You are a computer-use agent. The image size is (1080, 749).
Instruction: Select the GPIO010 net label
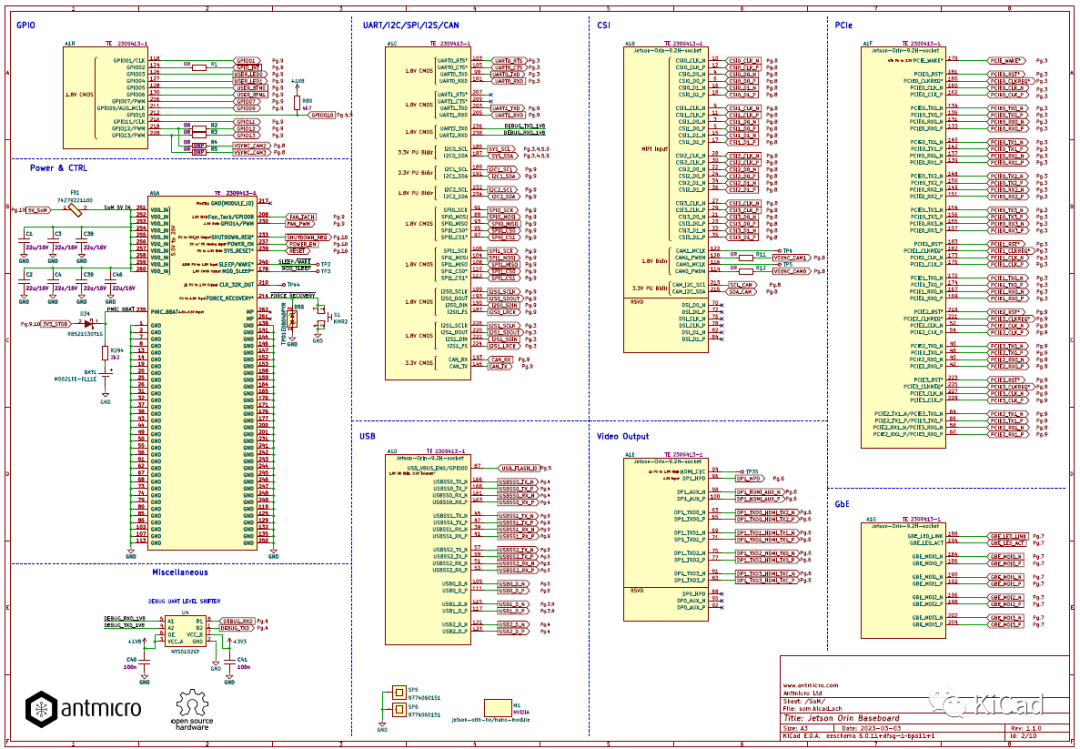(321, 115)
